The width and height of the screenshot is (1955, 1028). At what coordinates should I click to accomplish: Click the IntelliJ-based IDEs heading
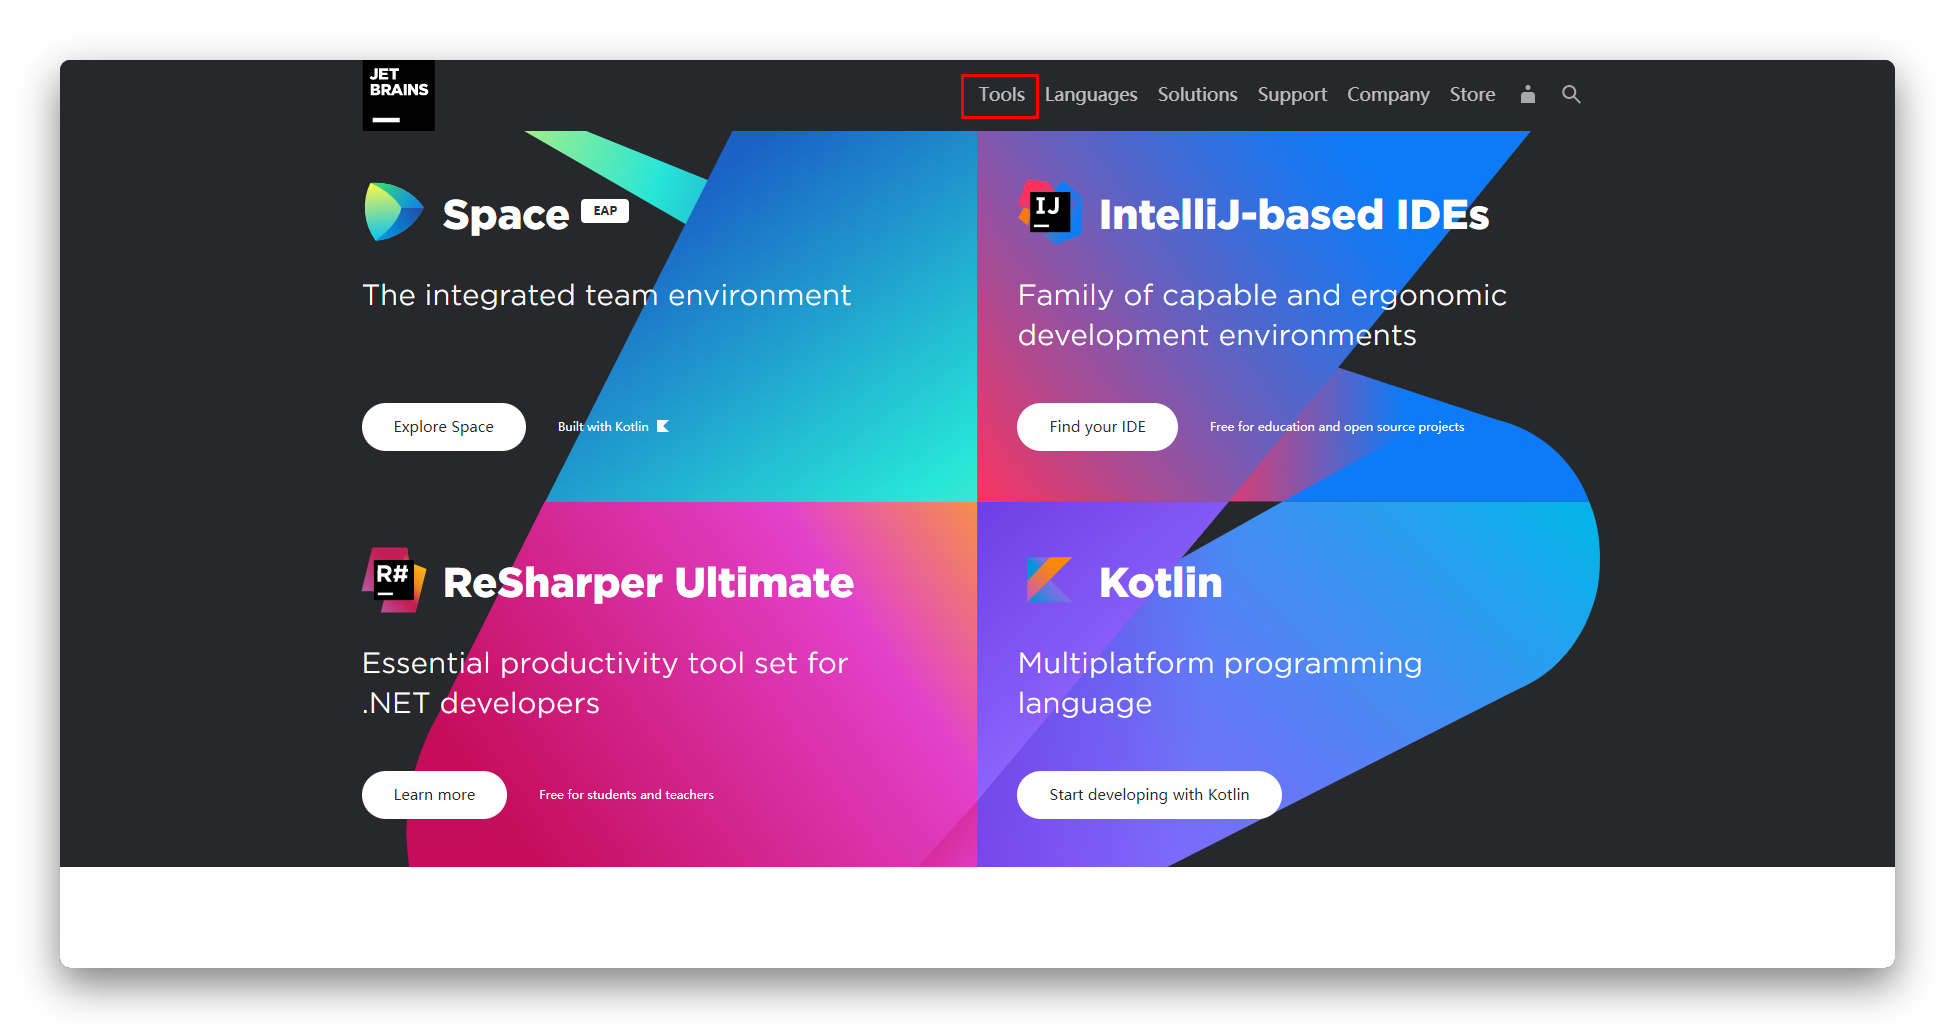tap(1294, 214)
